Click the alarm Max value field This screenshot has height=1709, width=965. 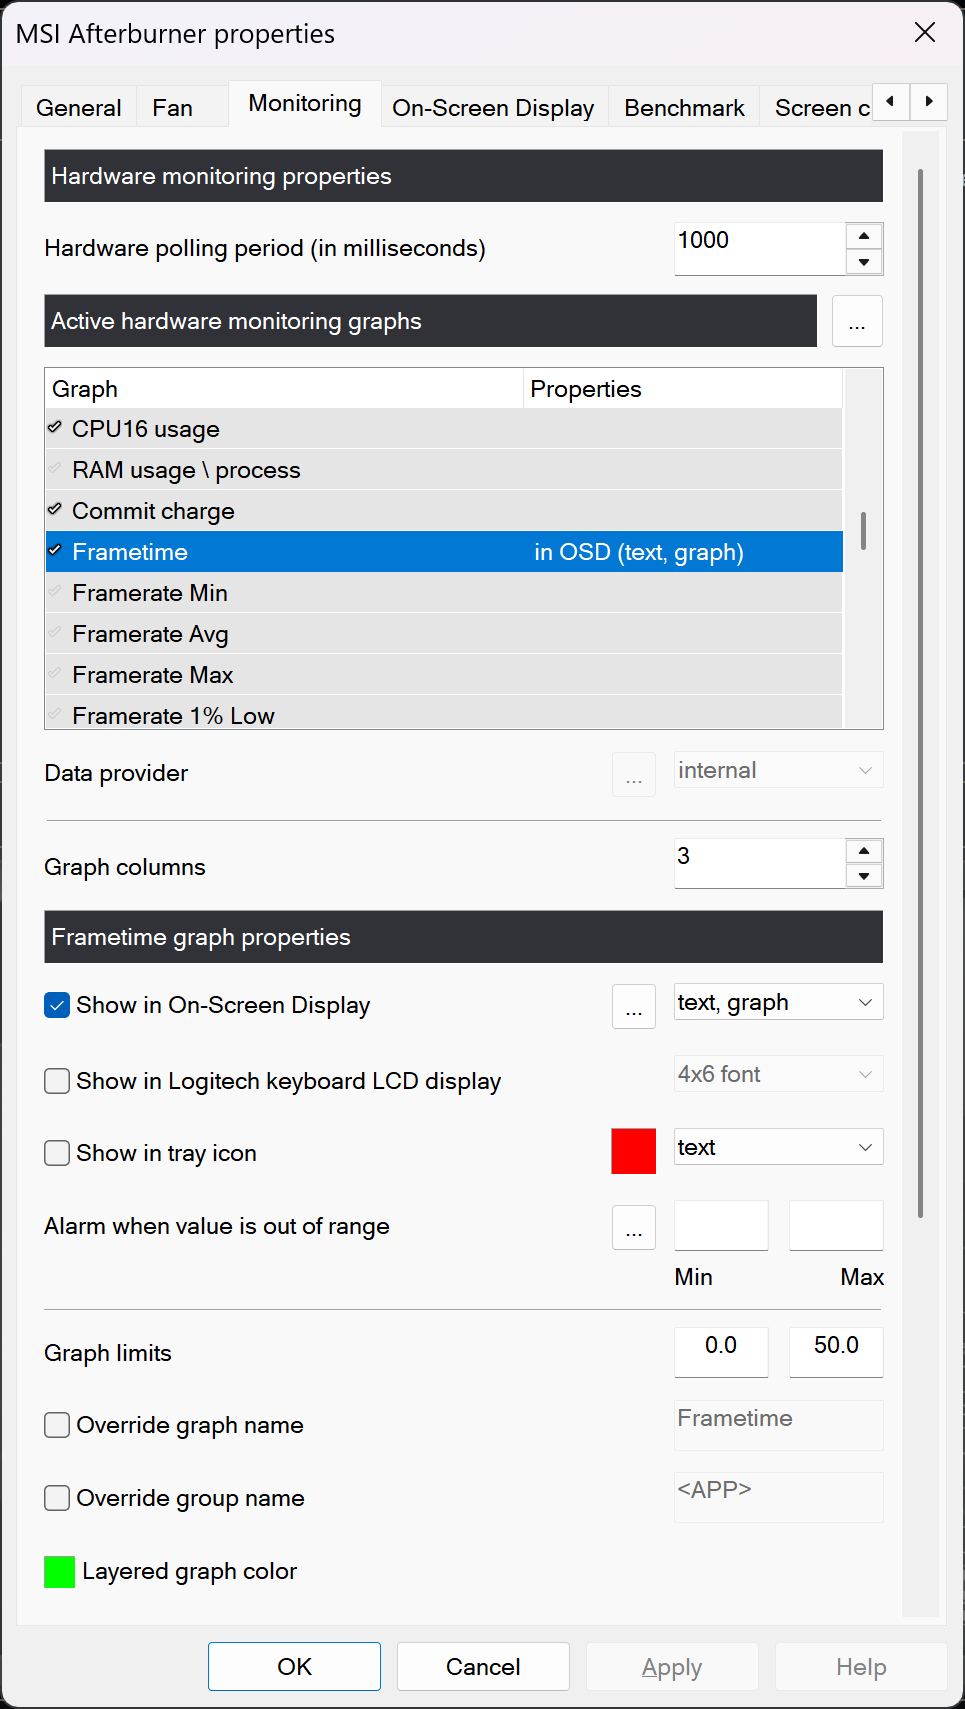coord(836,1225)
